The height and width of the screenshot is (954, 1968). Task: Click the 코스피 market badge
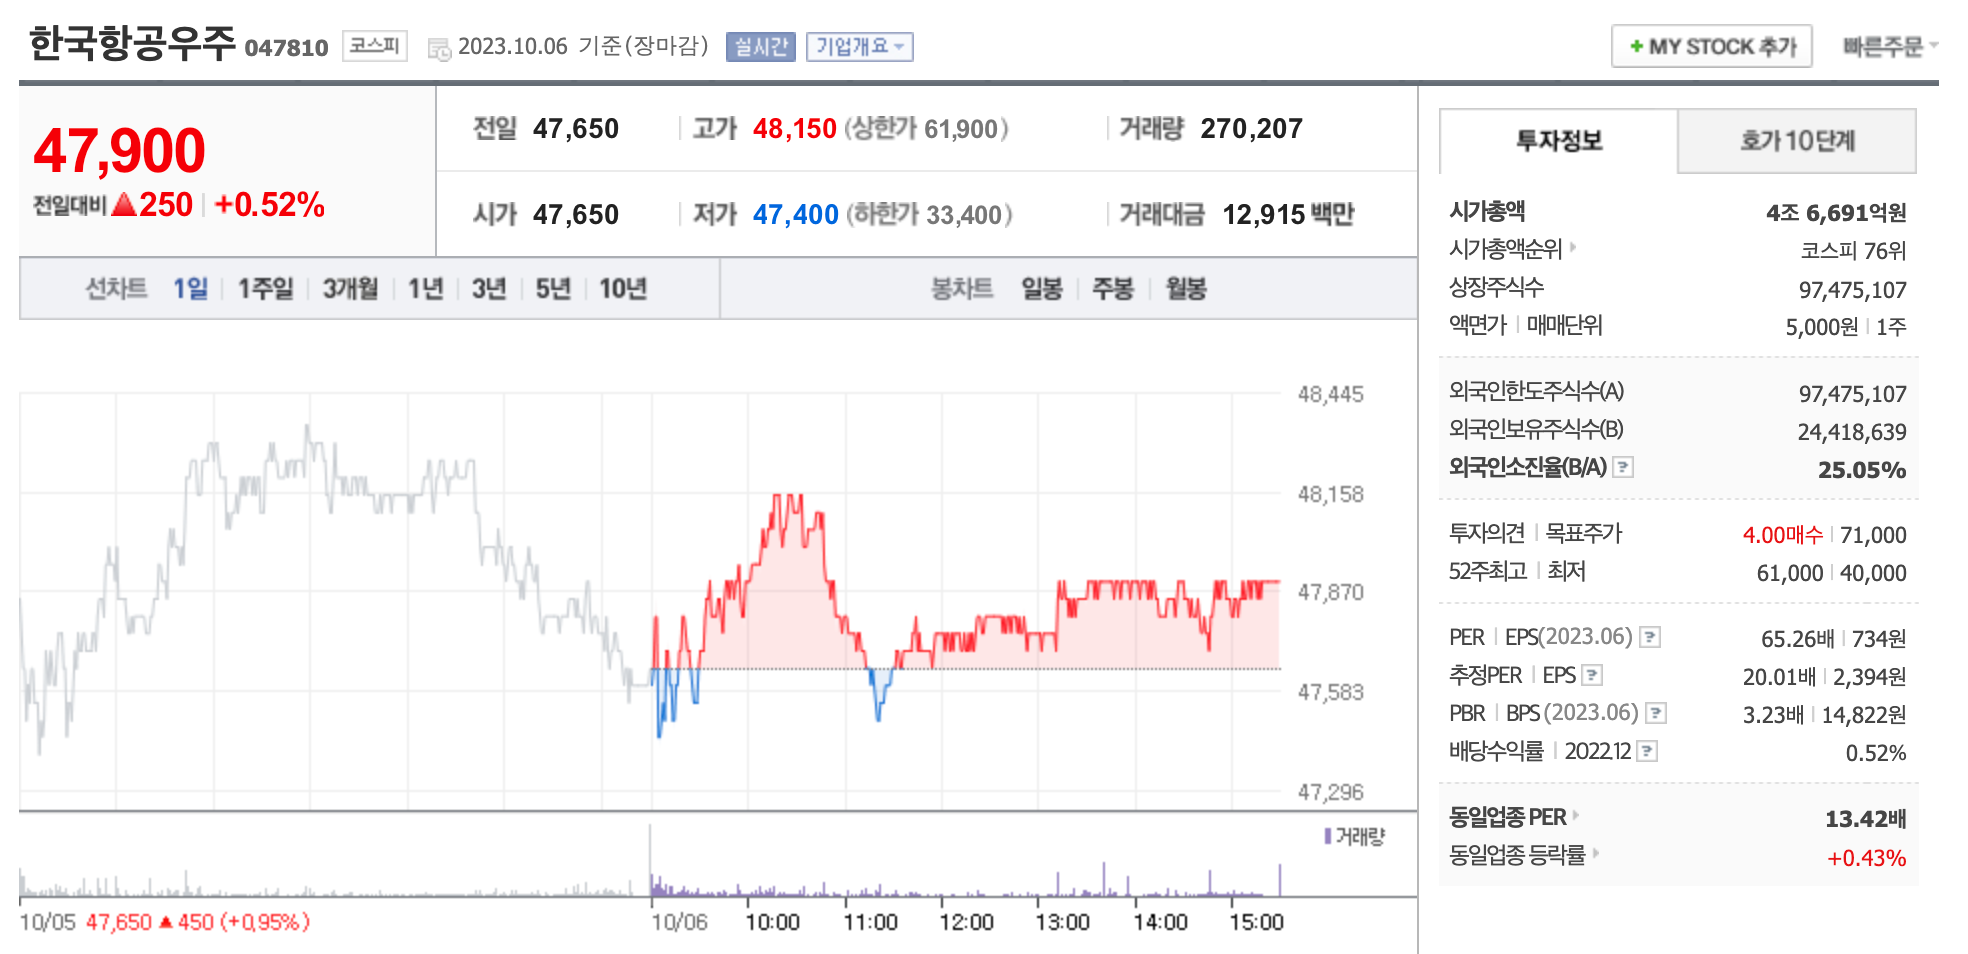[375, 46]
